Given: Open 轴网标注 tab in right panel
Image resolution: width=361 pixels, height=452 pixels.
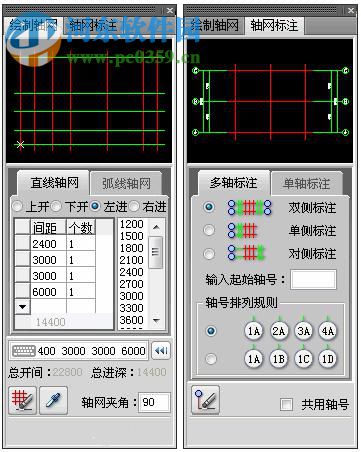Looking at the screenshot, I should (274, 25).
